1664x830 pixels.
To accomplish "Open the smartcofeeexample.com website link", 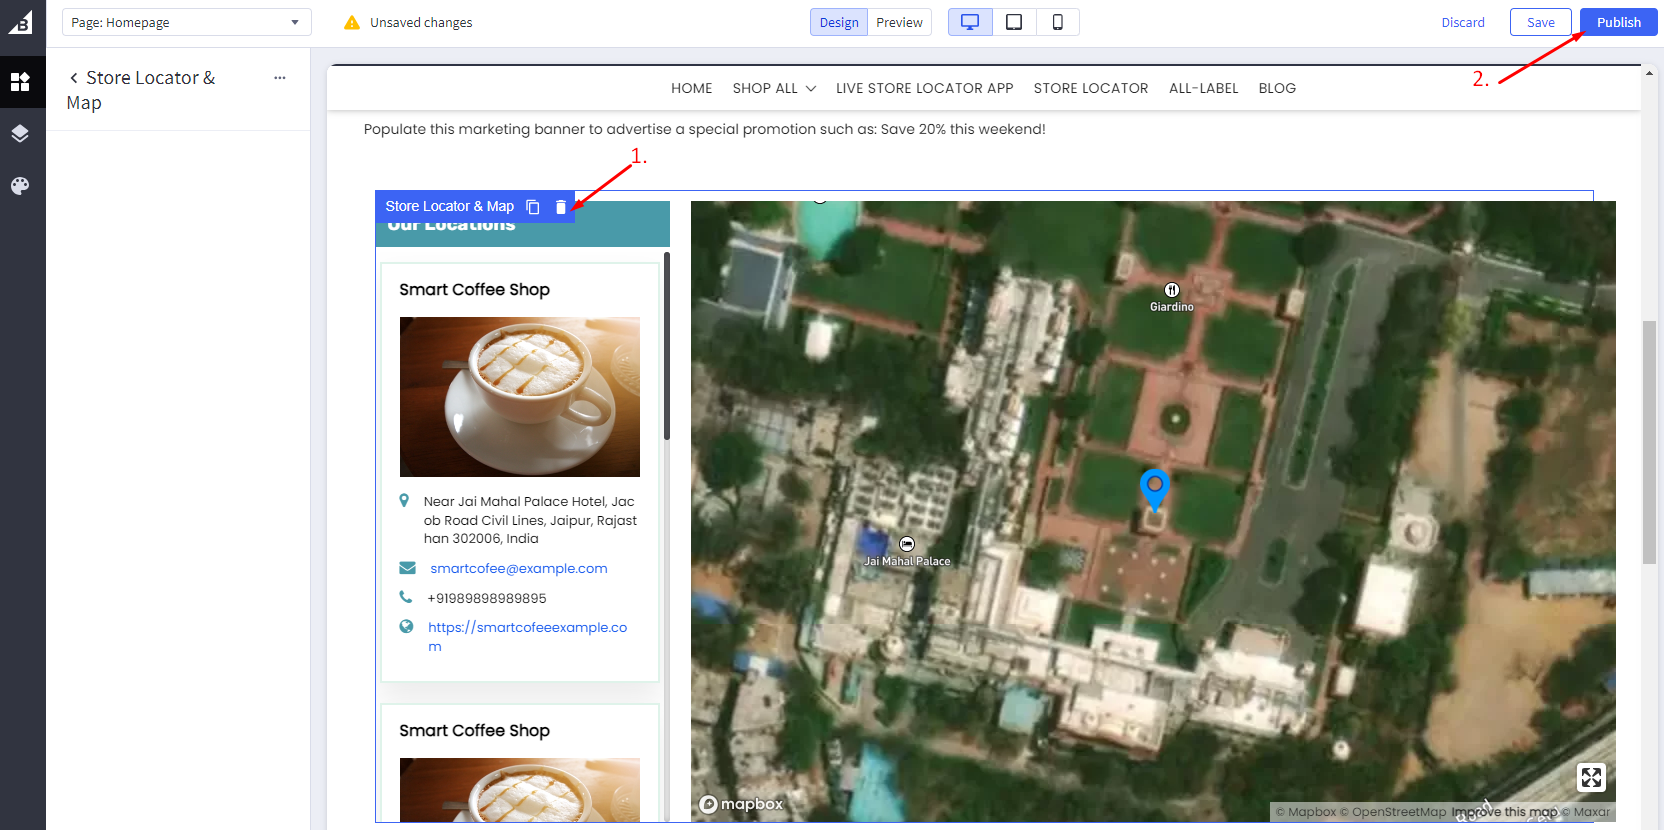I will point(528,636).
